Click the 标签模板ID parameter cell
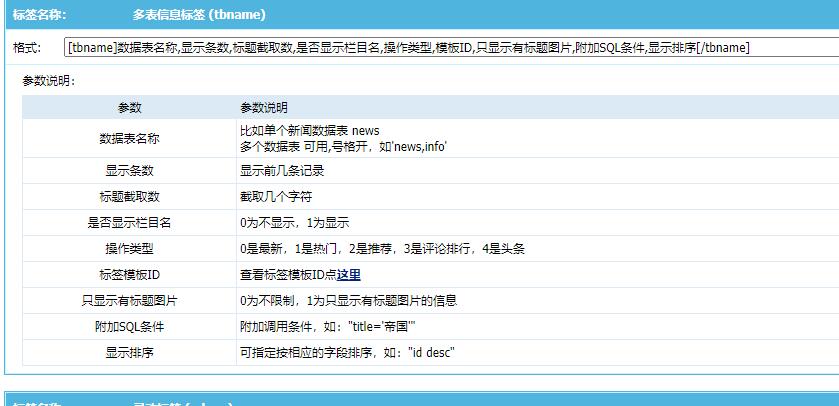 (129, 274)
